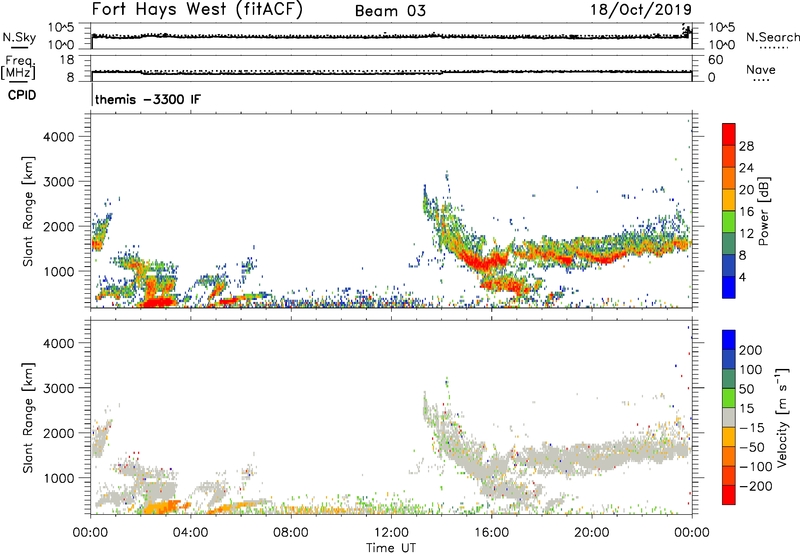Click the power panel 'Slant Range [km]' label

(x=28, y=211)
